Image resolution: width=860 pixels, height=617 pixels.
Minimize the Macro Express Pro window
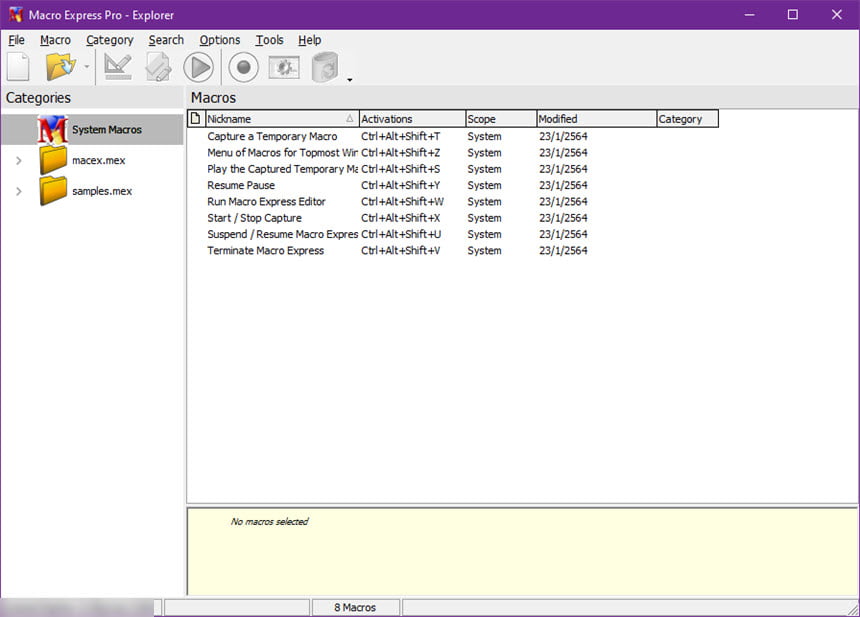[x=749, y=15]
